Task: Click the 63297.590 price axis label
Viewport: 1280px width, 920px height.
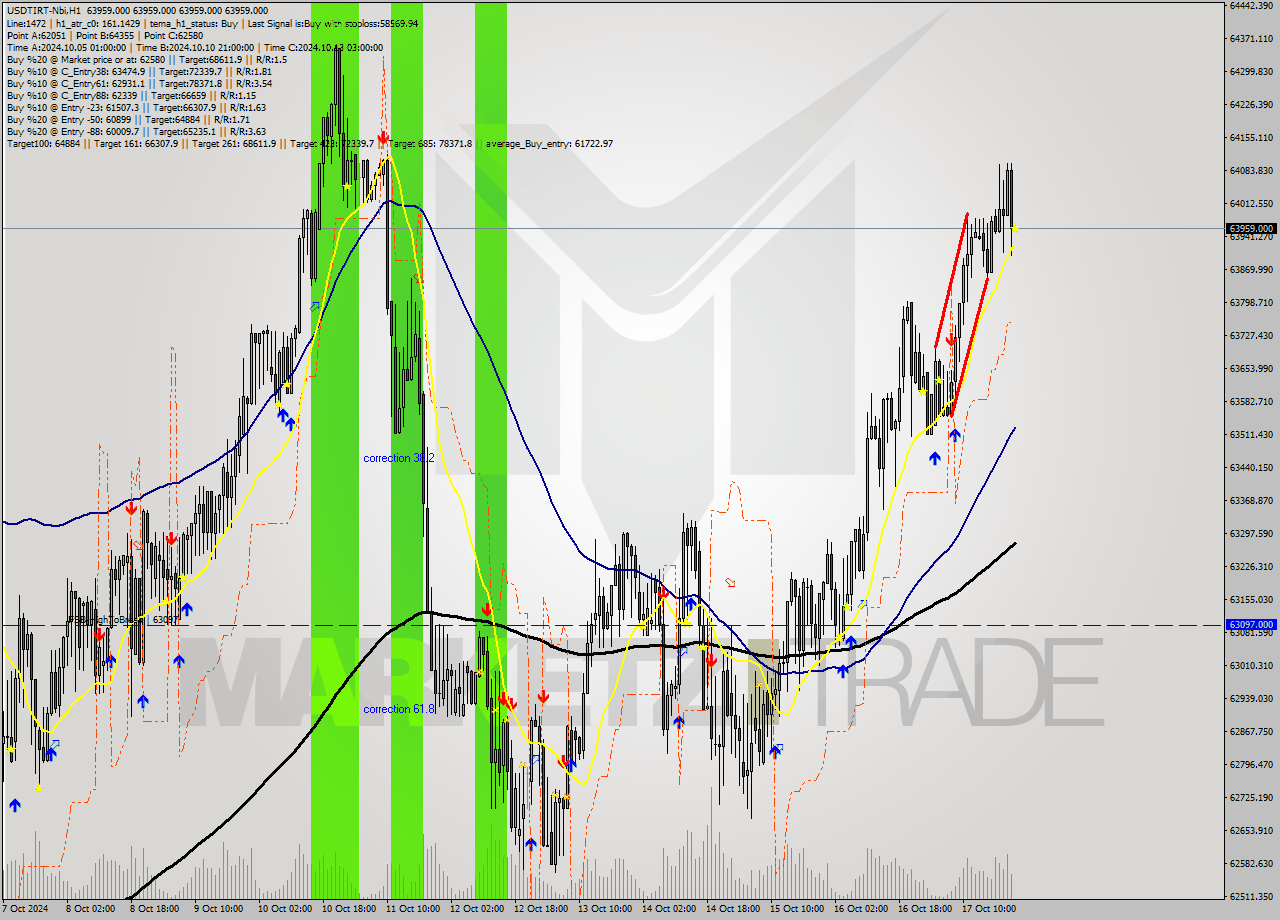Action: coord(1251,534)
